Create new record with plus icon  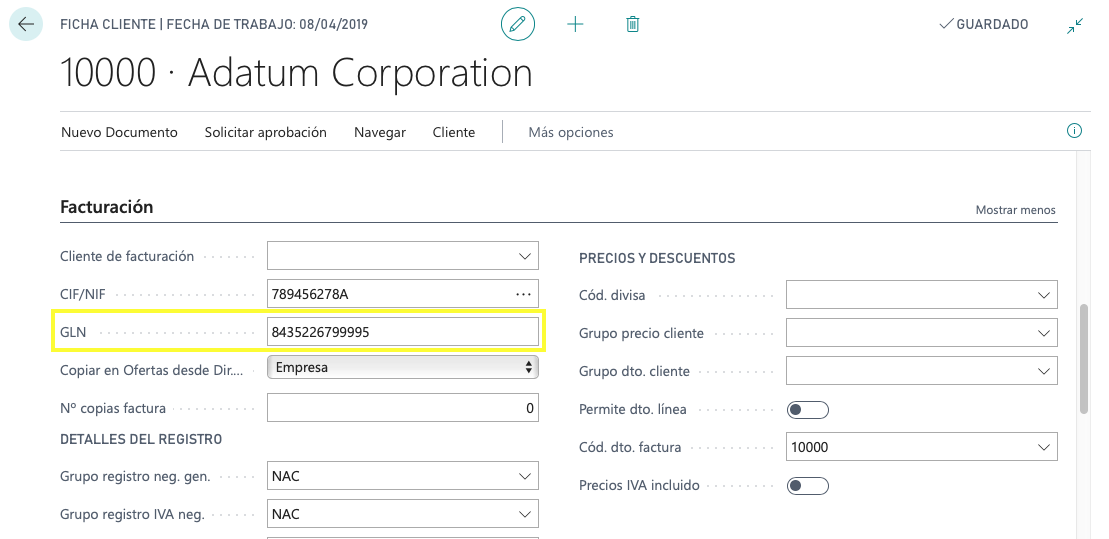576,24
